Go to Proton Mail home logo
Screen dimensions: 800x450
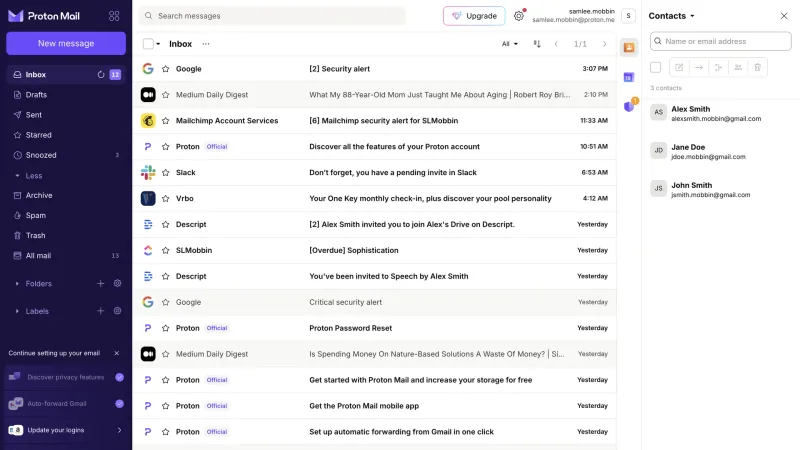(44, 16)
